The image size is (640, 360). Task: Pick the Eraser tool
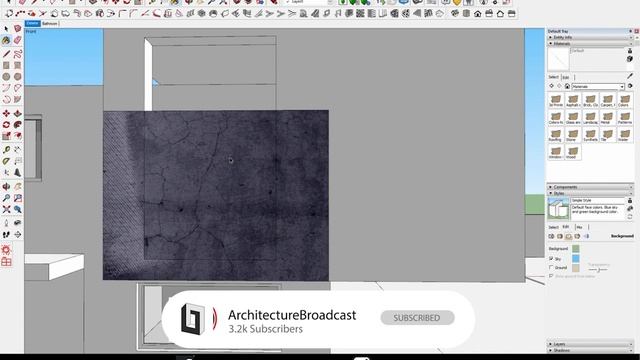tap(18, 40)
